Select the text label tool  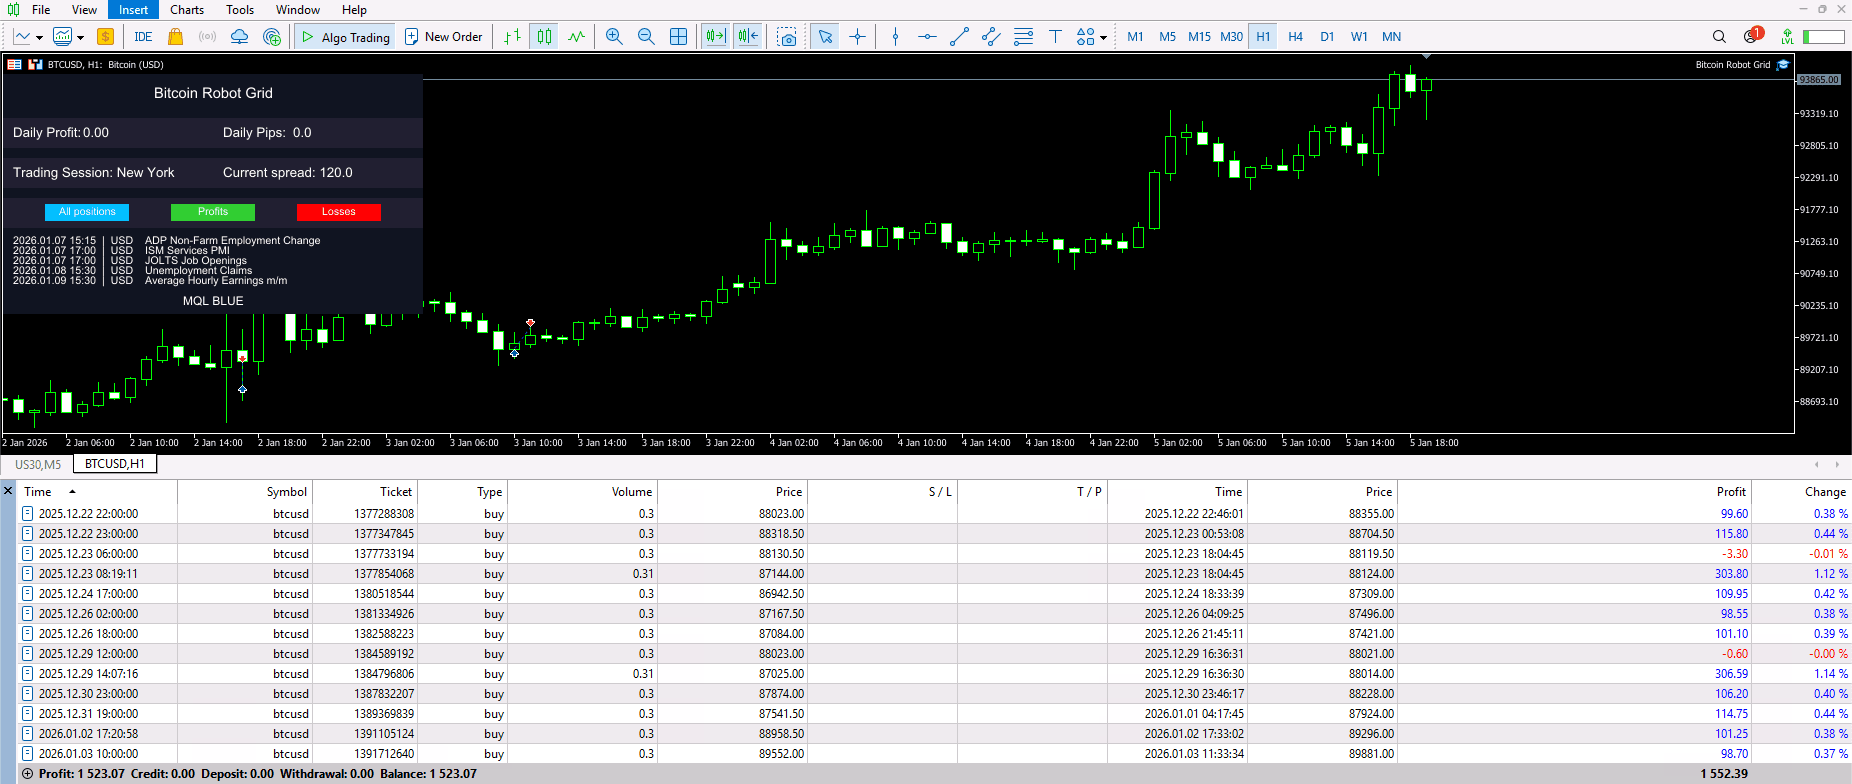point(1055,37)
